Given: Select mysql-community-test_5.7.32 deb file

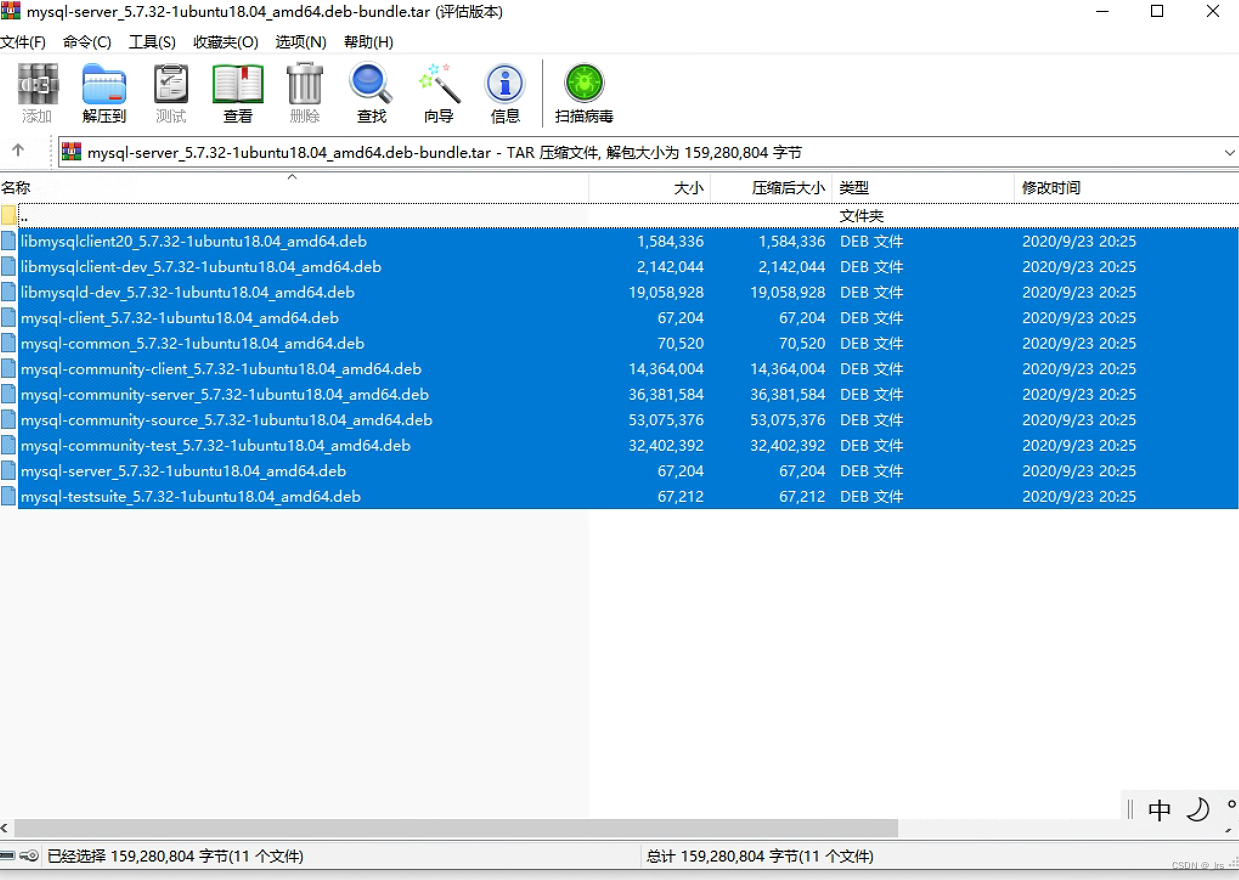Looking at the screenshot, I should click(216, 445).
